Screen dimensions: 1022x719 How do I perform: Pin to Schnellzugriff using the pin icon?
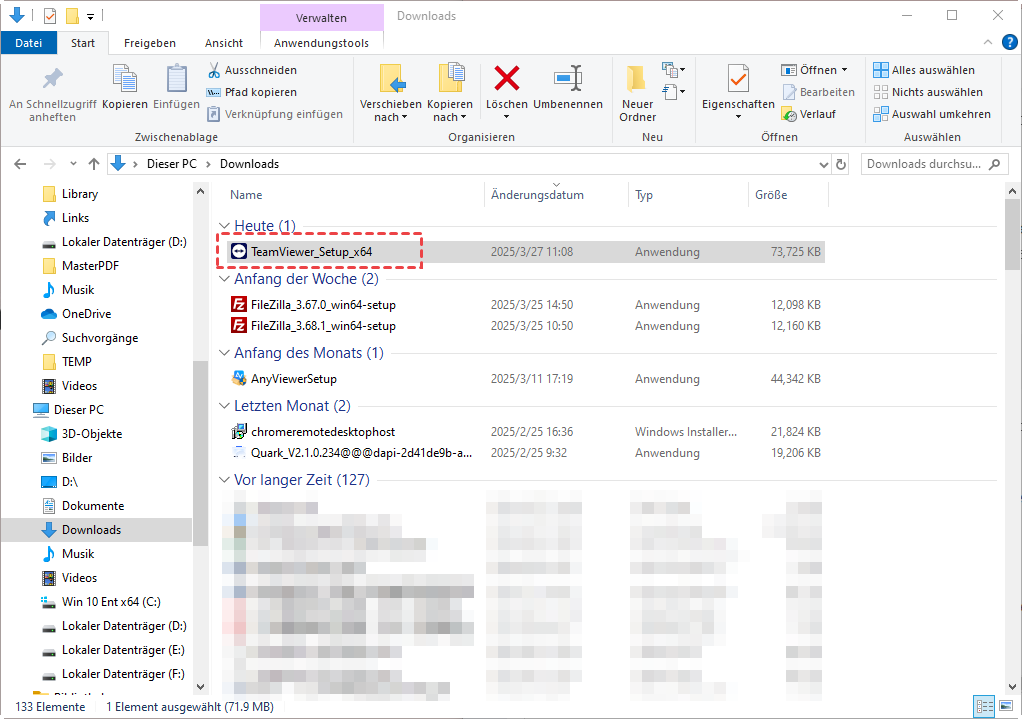52,78
